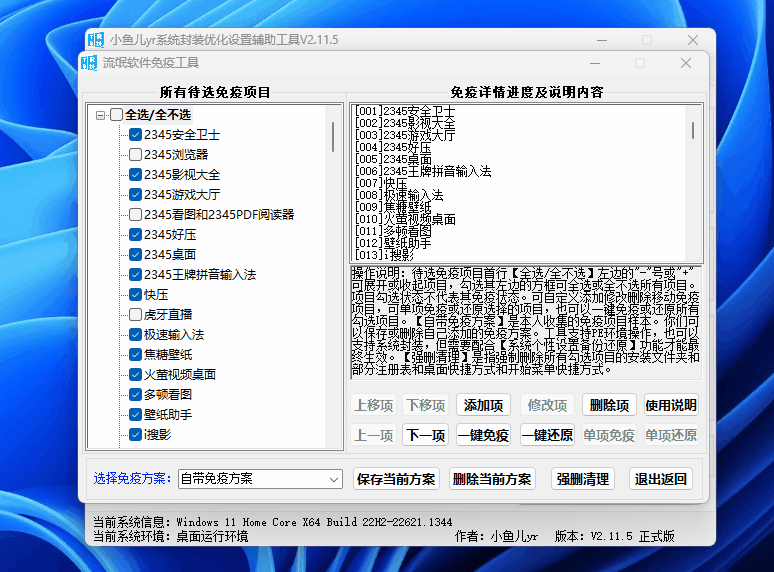Click the [013]i搜影 detail line
Image resolution: width=774 pixels, height=572 pixels.
click(x=384, y=255)
